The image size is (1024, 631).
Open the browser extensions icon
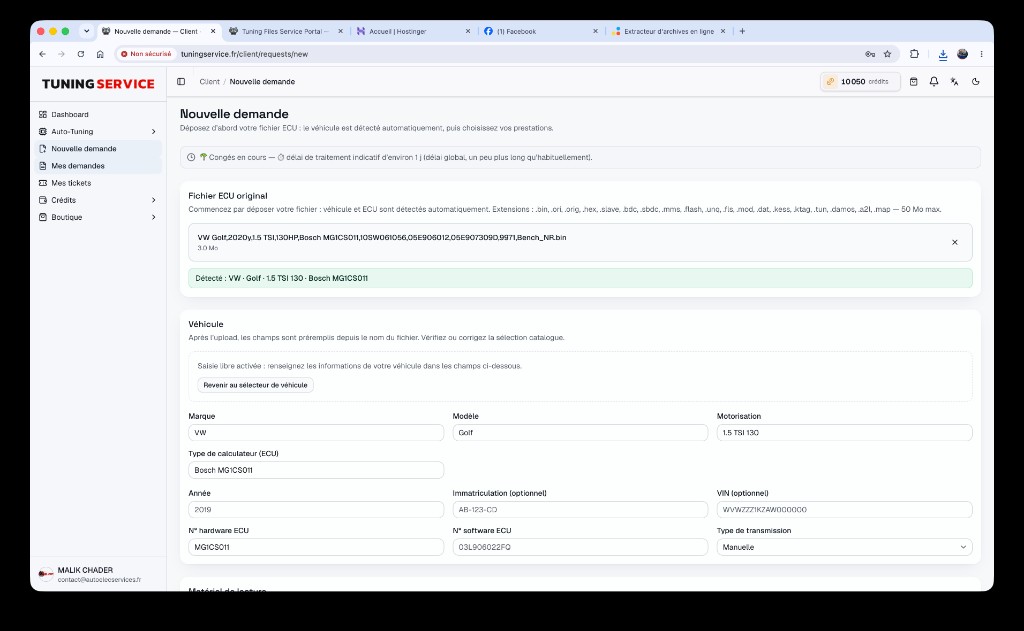914,54
